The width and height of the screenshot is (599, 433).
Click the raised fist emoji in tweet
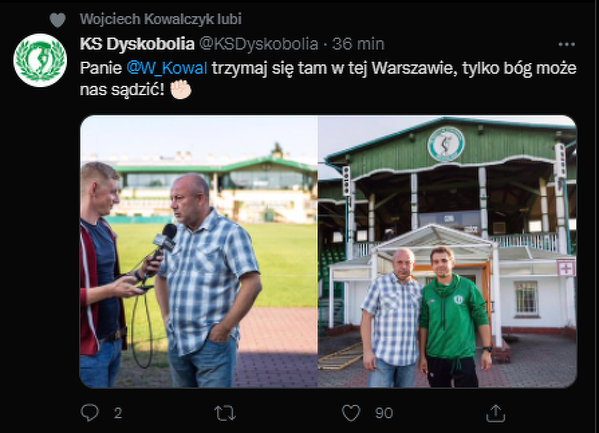point(181,89)
